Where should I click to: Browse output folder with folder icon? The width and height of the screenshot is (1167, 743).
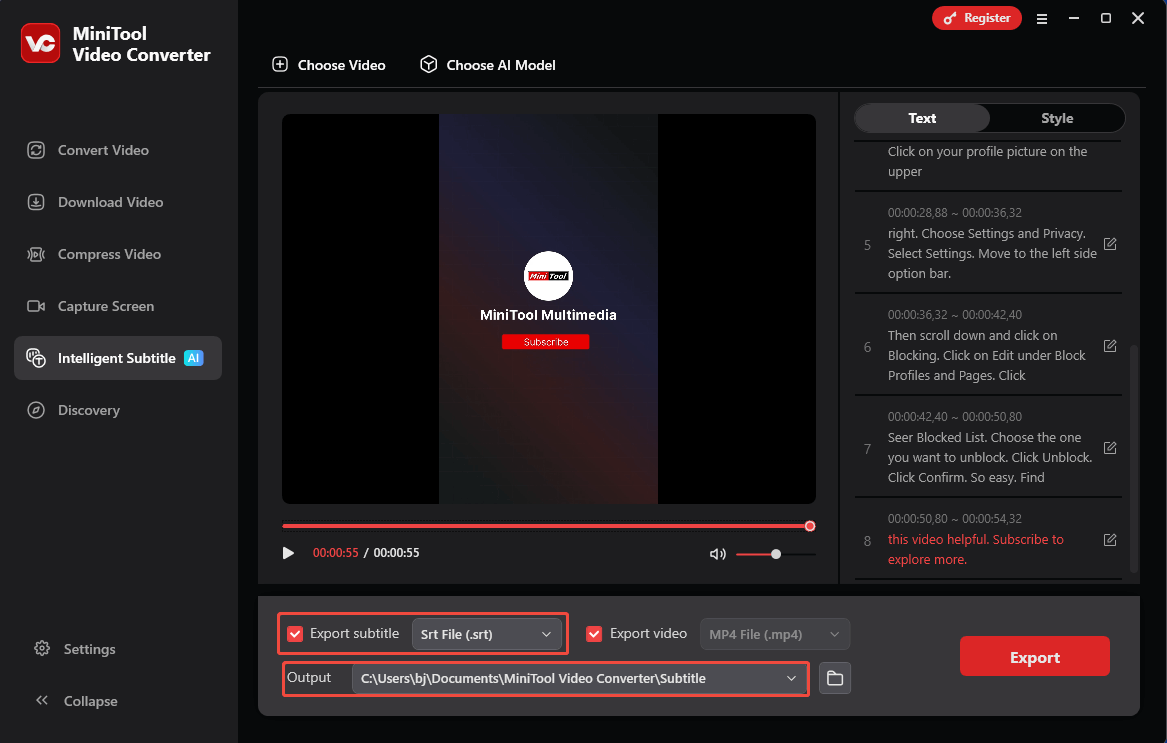pos(835,678)
